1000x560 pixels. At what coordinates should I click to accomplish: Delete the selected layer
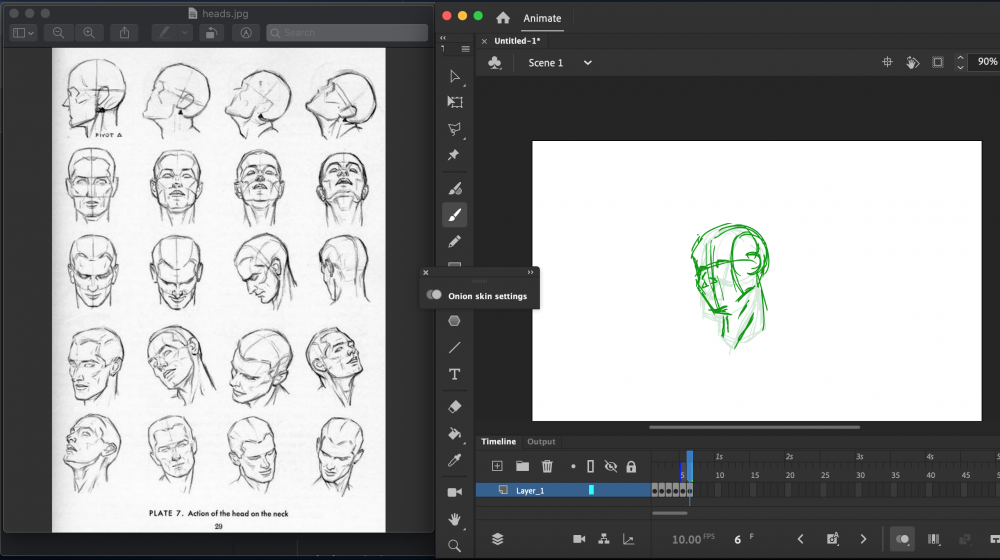click(547, 466)
